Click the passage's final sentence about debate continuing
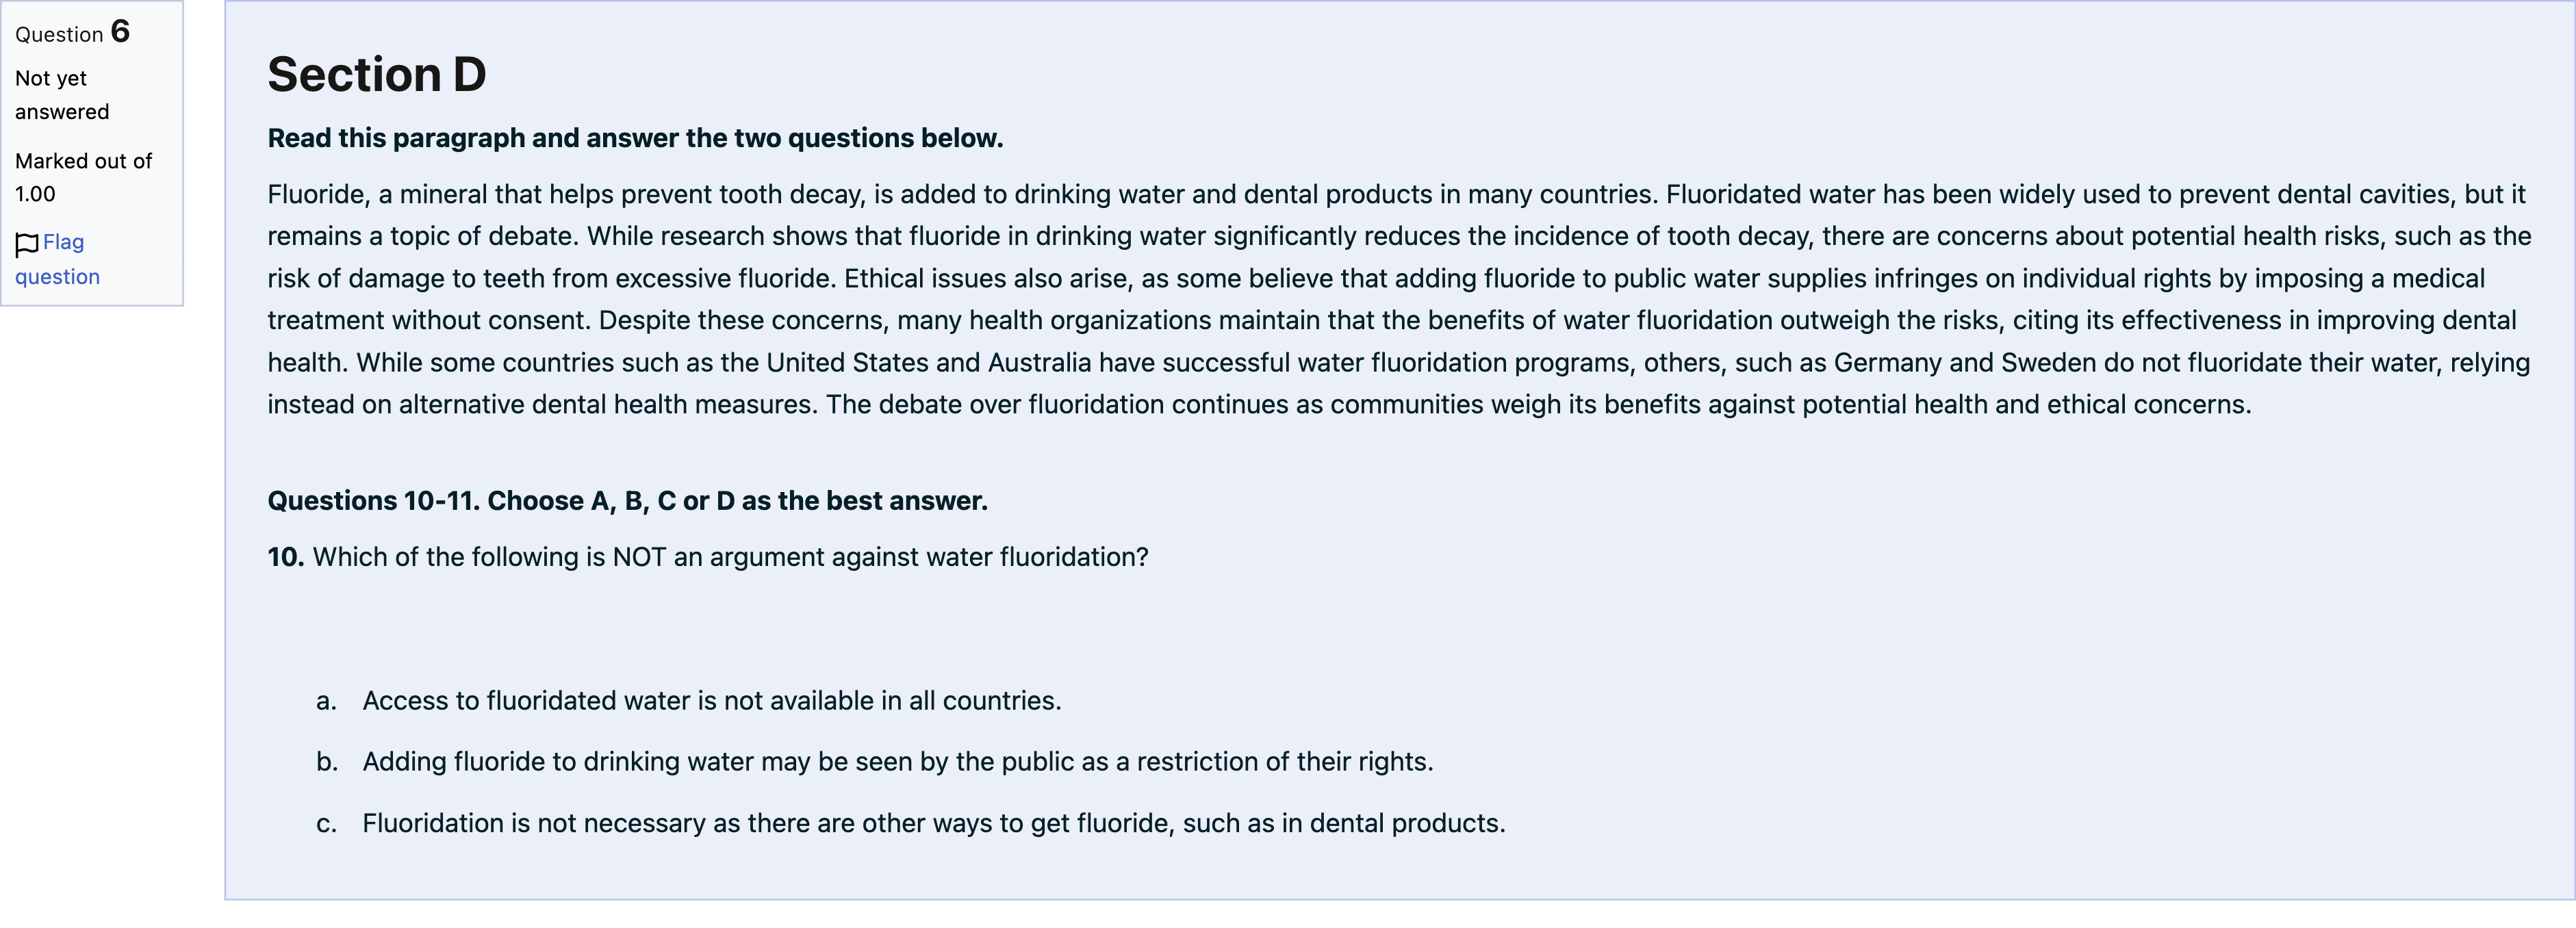 pyautogui.click(x=1538, y=405)
